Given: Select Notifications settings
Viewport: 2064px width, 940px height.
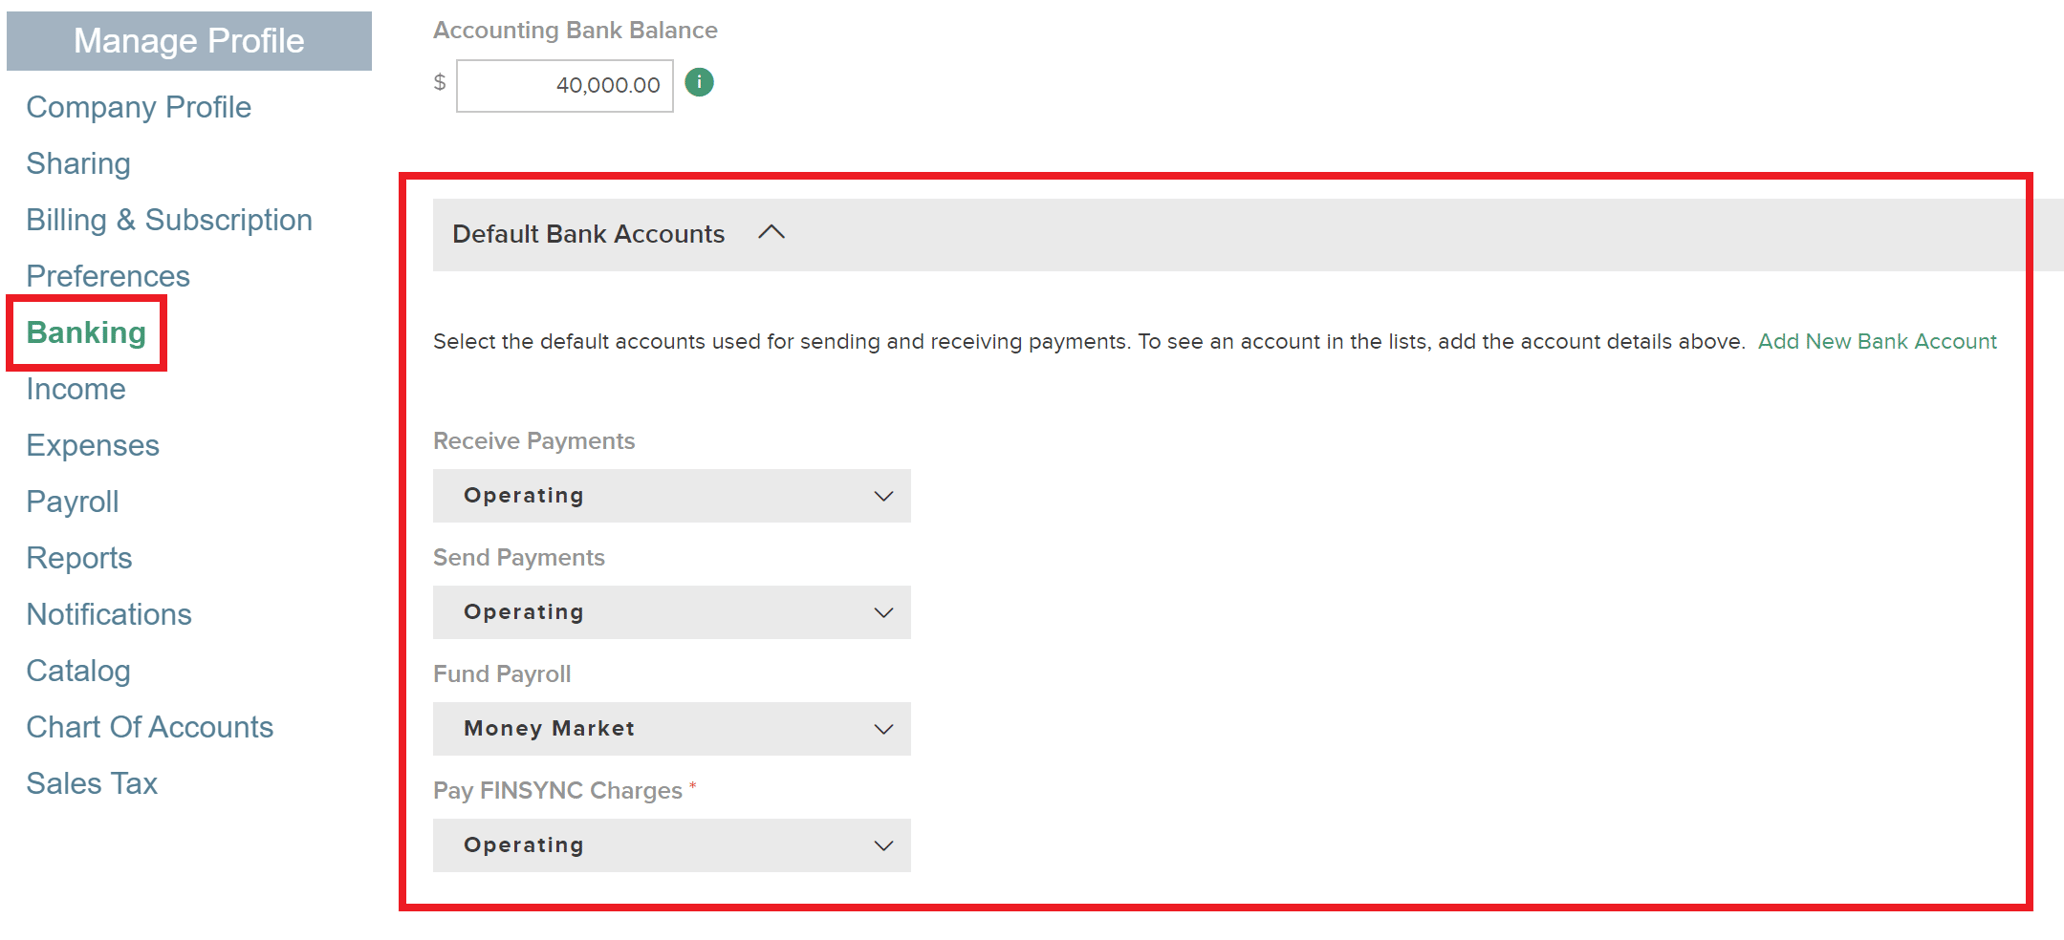Looking at the screenshot, I should [x=109, y=614].
